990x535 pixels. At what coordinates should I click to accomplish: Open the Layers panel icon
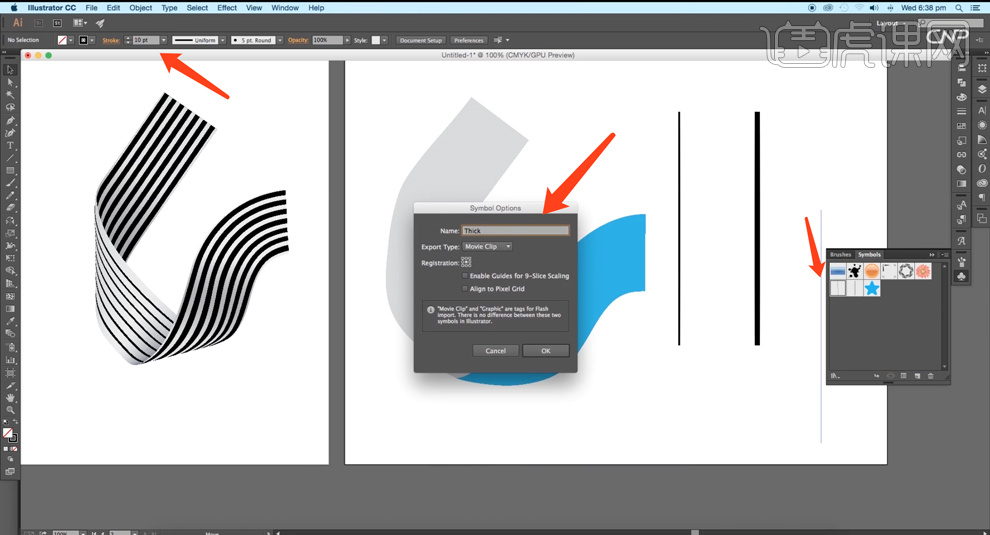pyautogui.click(x=982, y=89)
